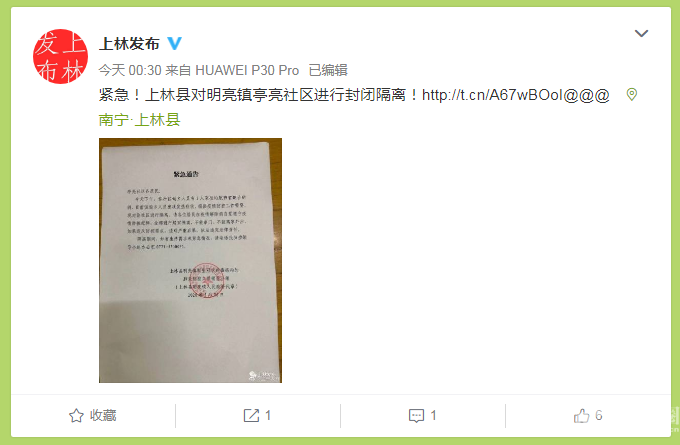
Task: Open the post options chevron menu
Action: [641, 33]
